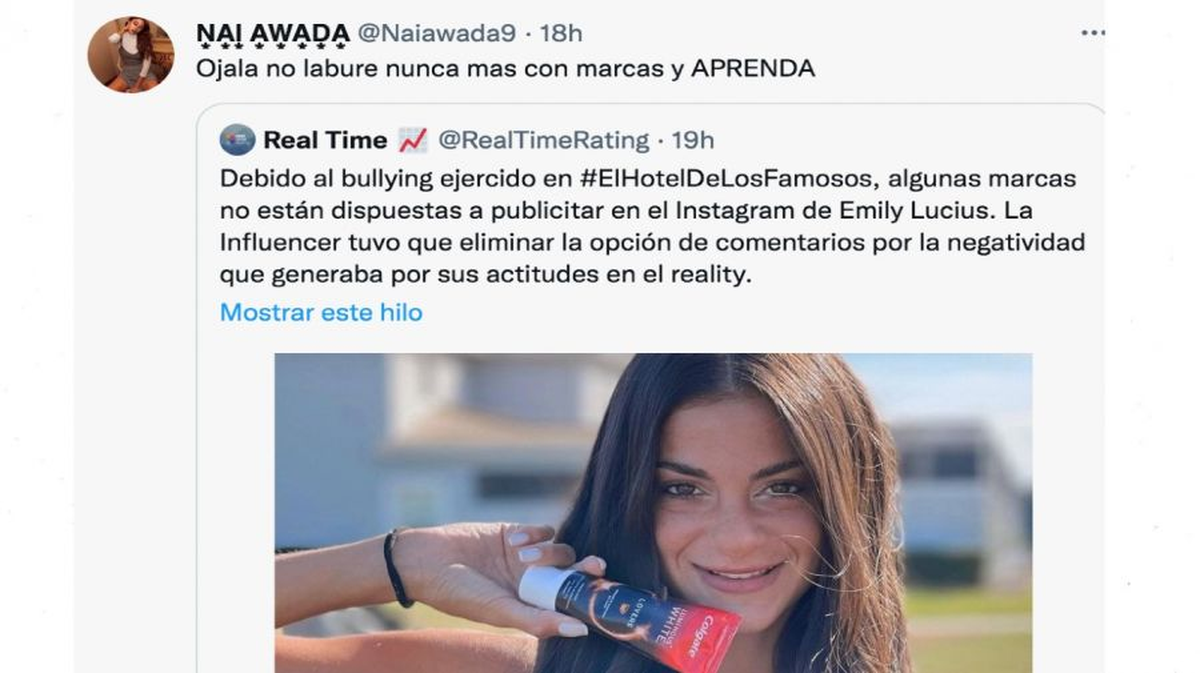1200x673 pixels.
Task: Click the 18h tweet timestamp
Action: [x=561, y=33]
